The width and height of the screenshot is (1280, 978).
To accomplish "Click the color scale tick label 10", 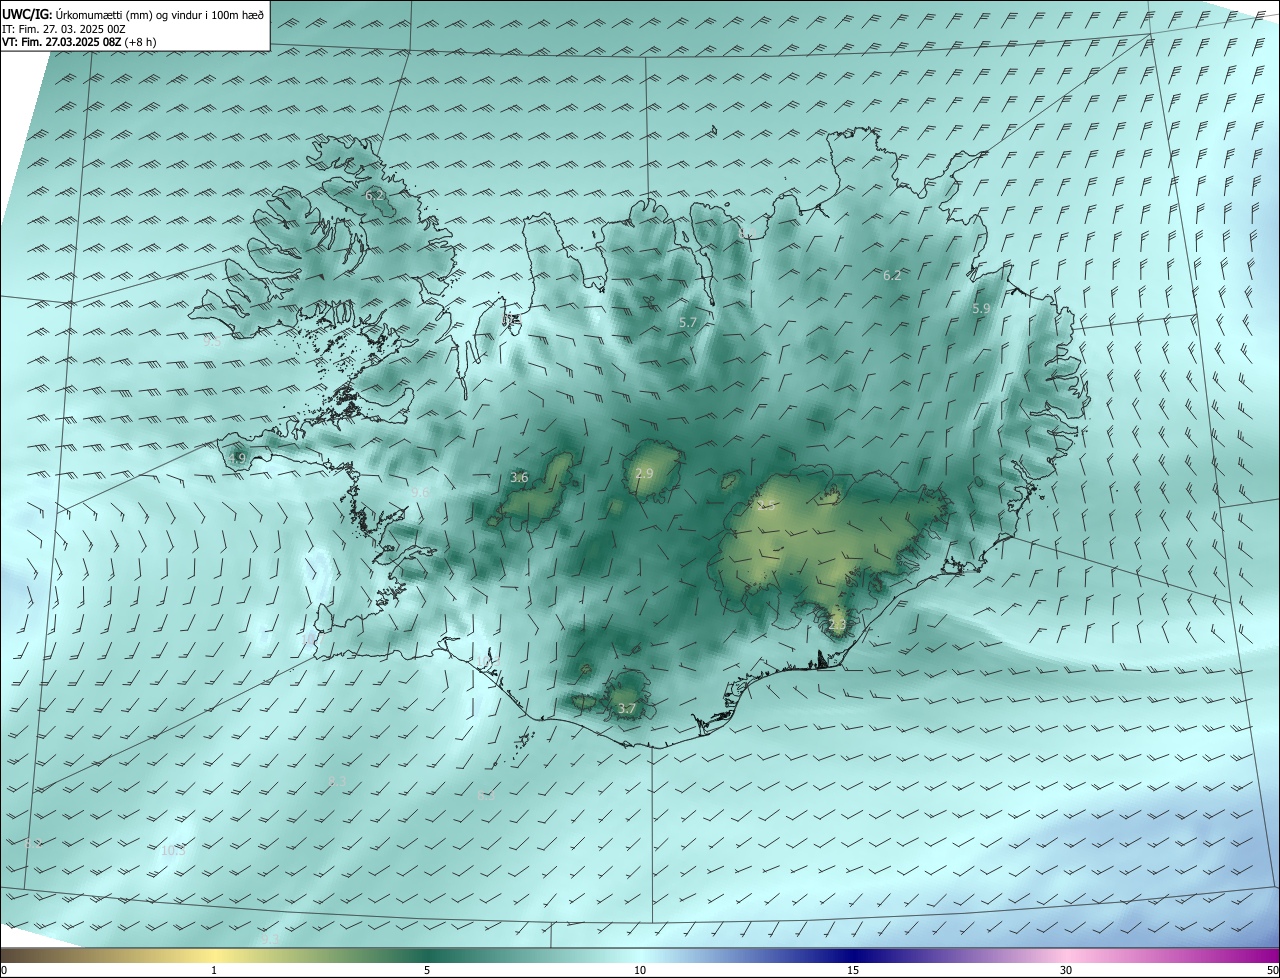I will point(640,970).
